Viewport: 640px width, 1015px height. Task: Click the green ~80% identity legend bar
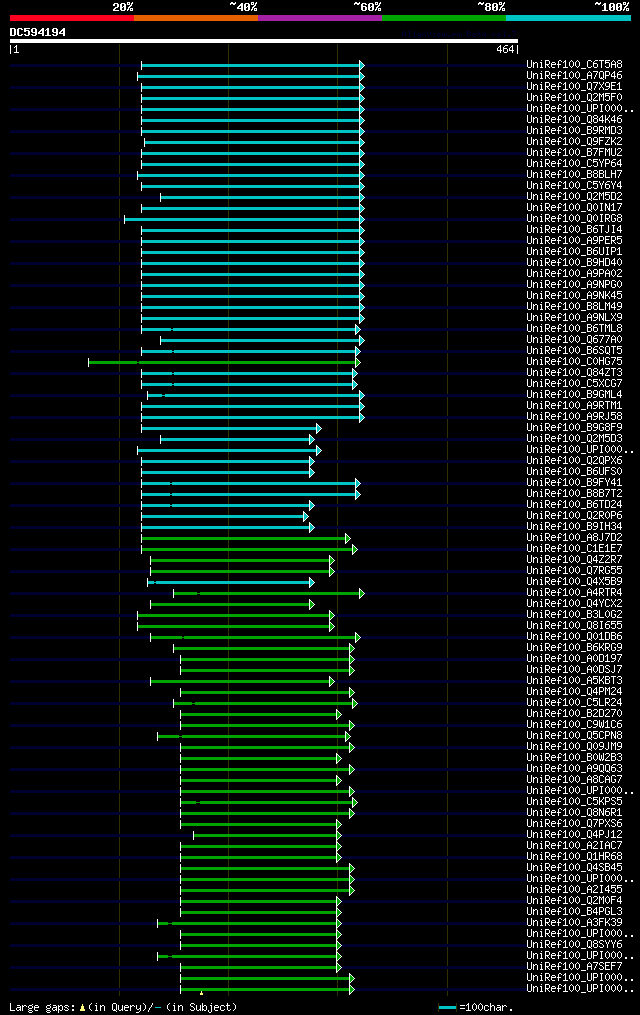444,18
